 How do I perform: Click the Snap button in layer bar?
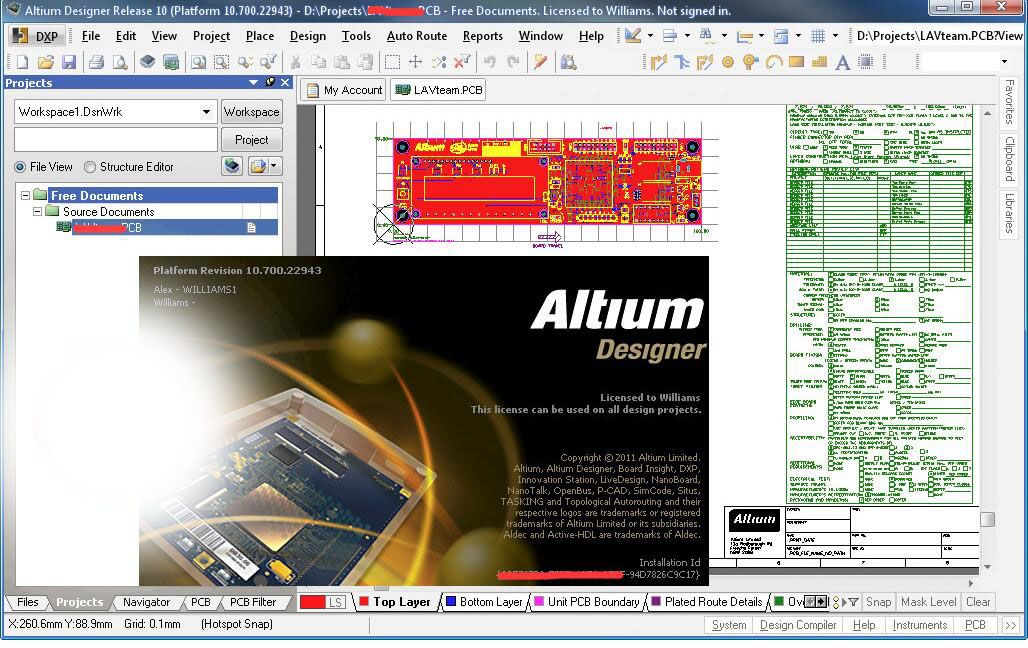(x=879, y=602)
